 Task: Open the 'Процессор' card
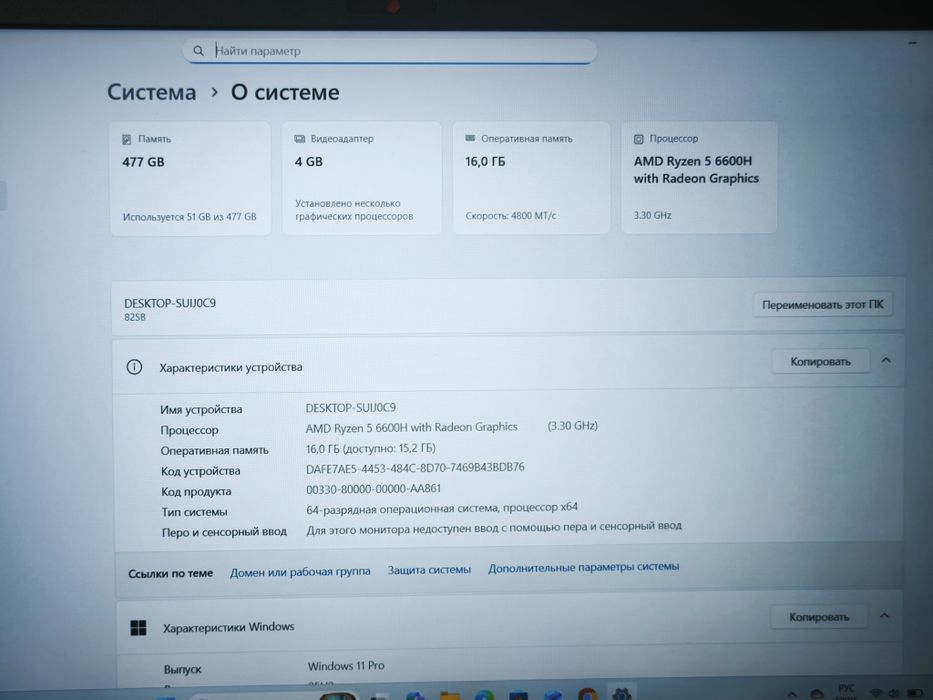[699, 177]
